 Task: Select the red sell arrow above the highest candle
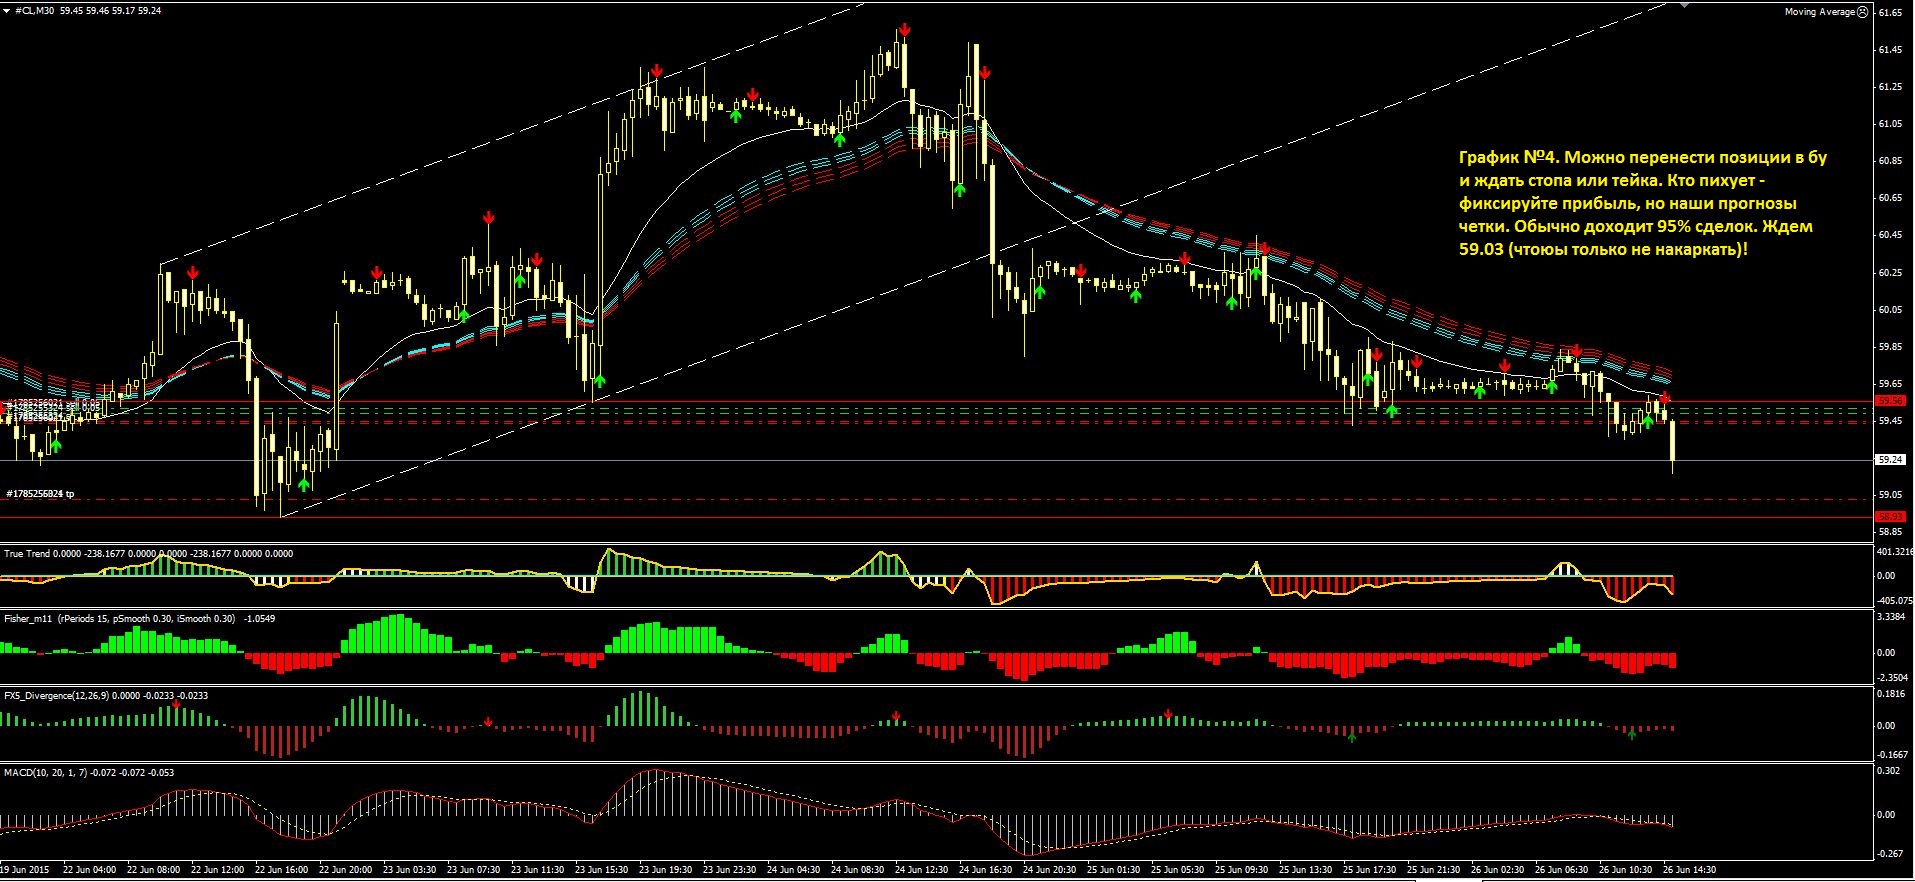tap(904, 30)
